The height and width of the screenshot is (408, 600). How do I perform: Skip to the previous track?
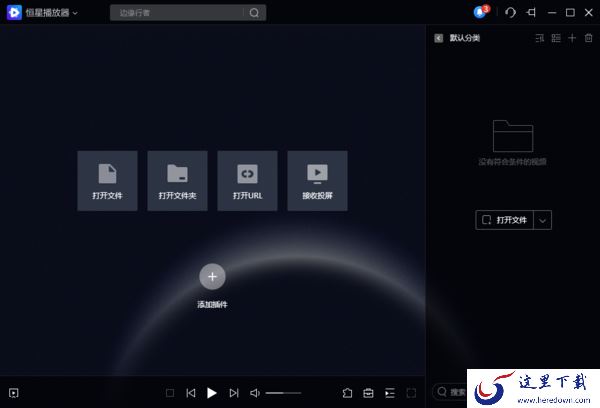[191, 393]
